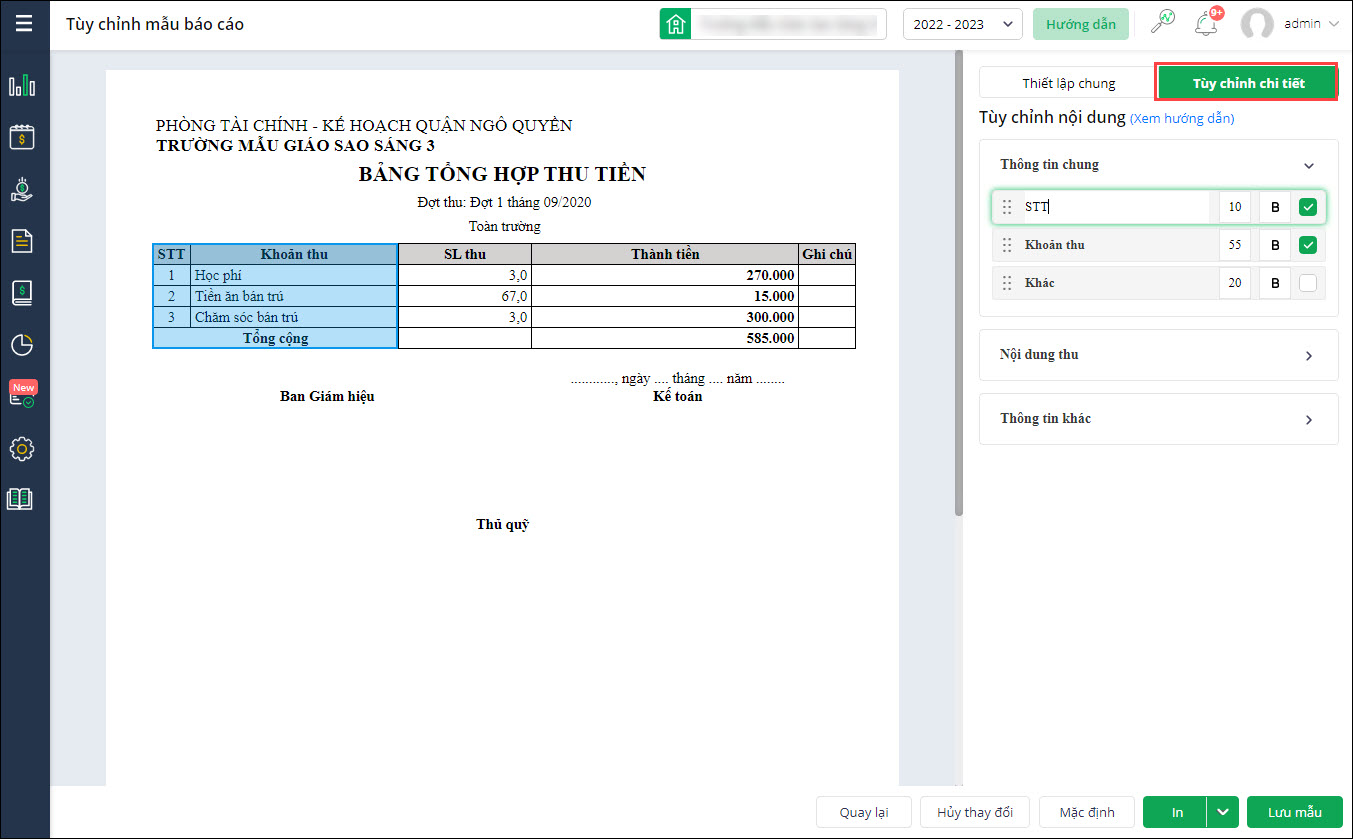
Task: Click the STT width field showing 10
Action: tap(1235, 207)
